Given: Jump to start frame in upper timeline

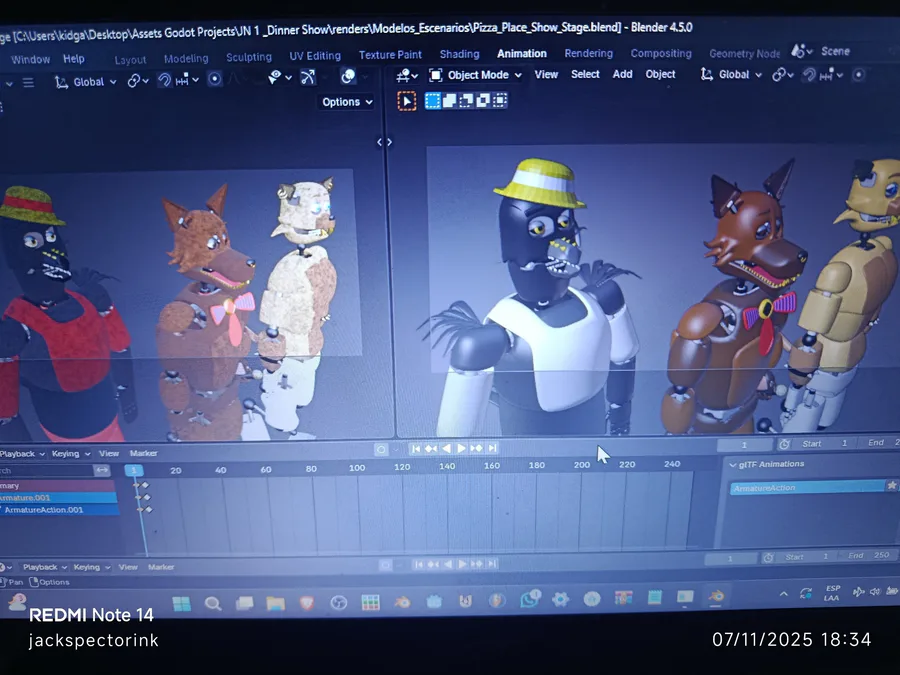Looking at the screenshot, I should click(x=416, y=448).
